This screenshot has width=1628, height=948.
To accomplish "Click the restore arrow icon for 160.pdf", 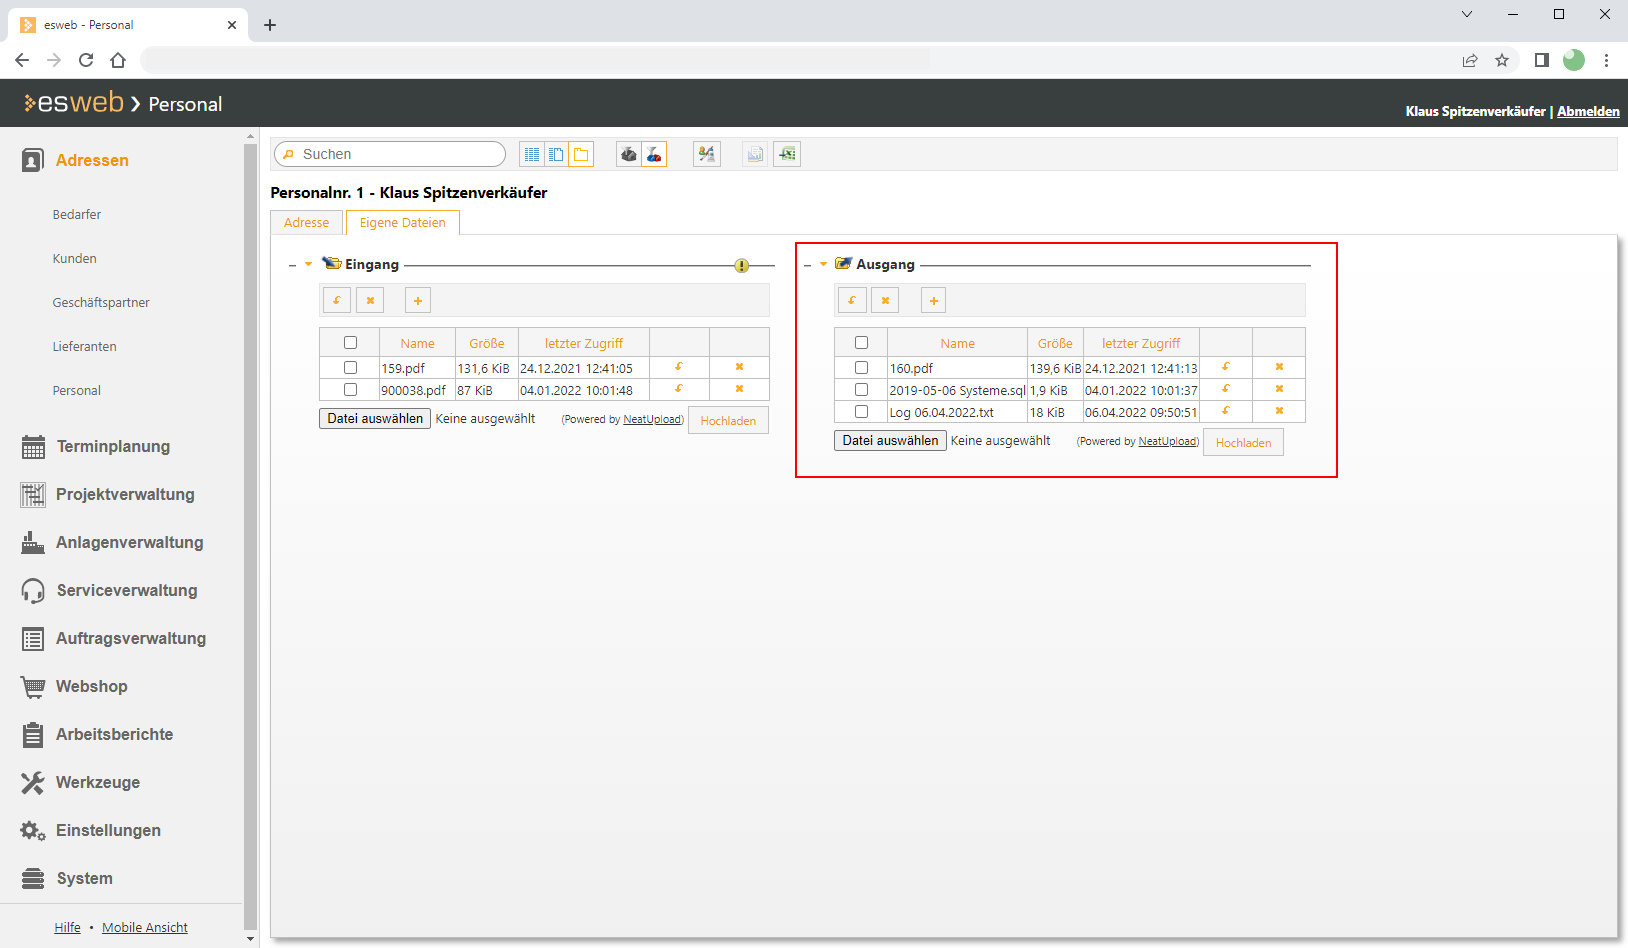I will 1225,367.
